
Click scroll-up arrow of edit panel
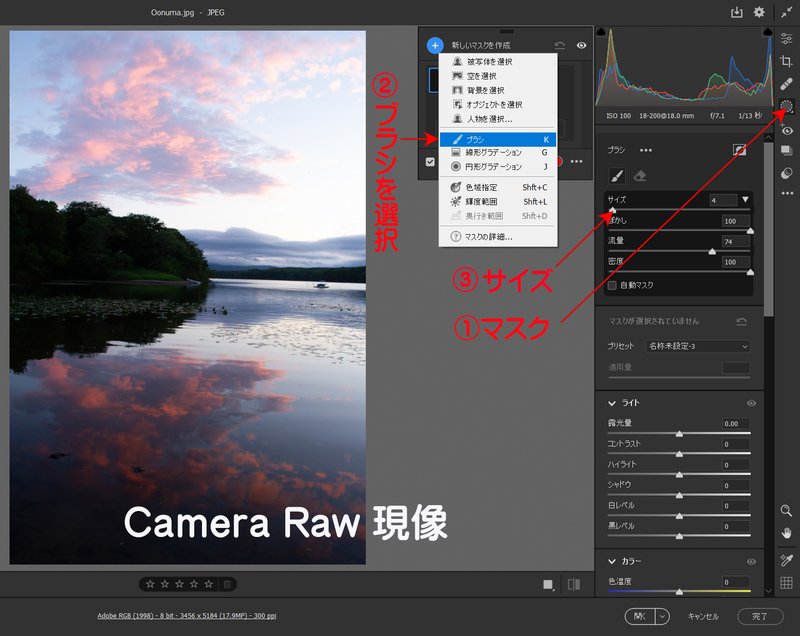coord(769,138)
